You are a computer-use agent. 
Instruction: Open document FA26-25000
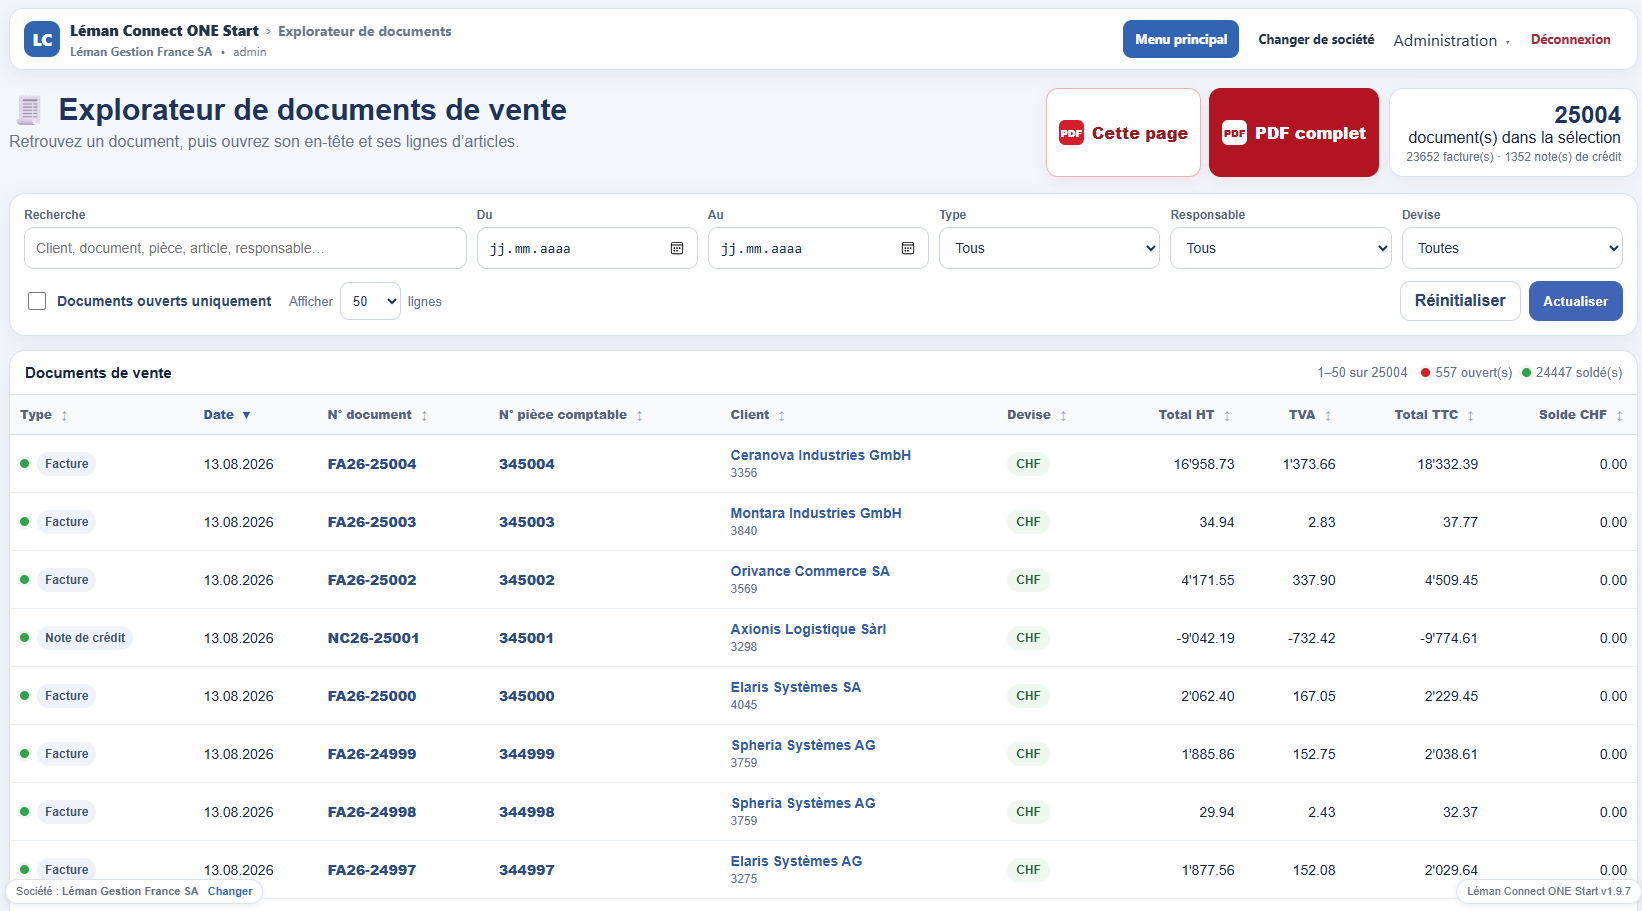click(372, 696)
